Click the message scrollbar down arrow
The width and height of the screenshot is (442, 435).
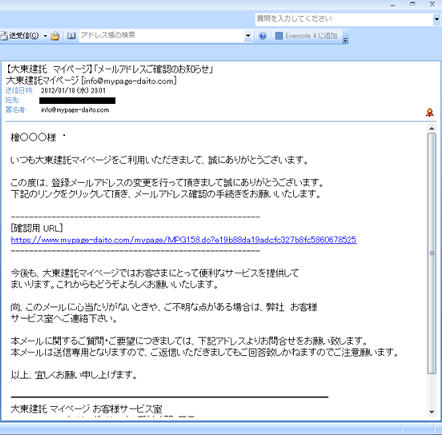tap(432, 412)
